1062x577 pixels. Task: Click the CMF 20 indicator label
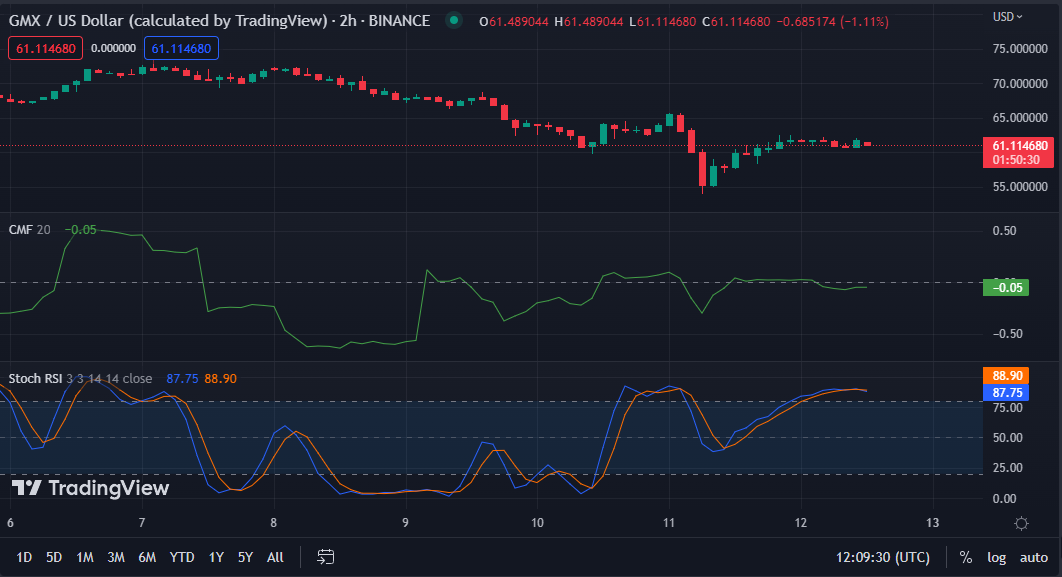(x=29, y=230)
